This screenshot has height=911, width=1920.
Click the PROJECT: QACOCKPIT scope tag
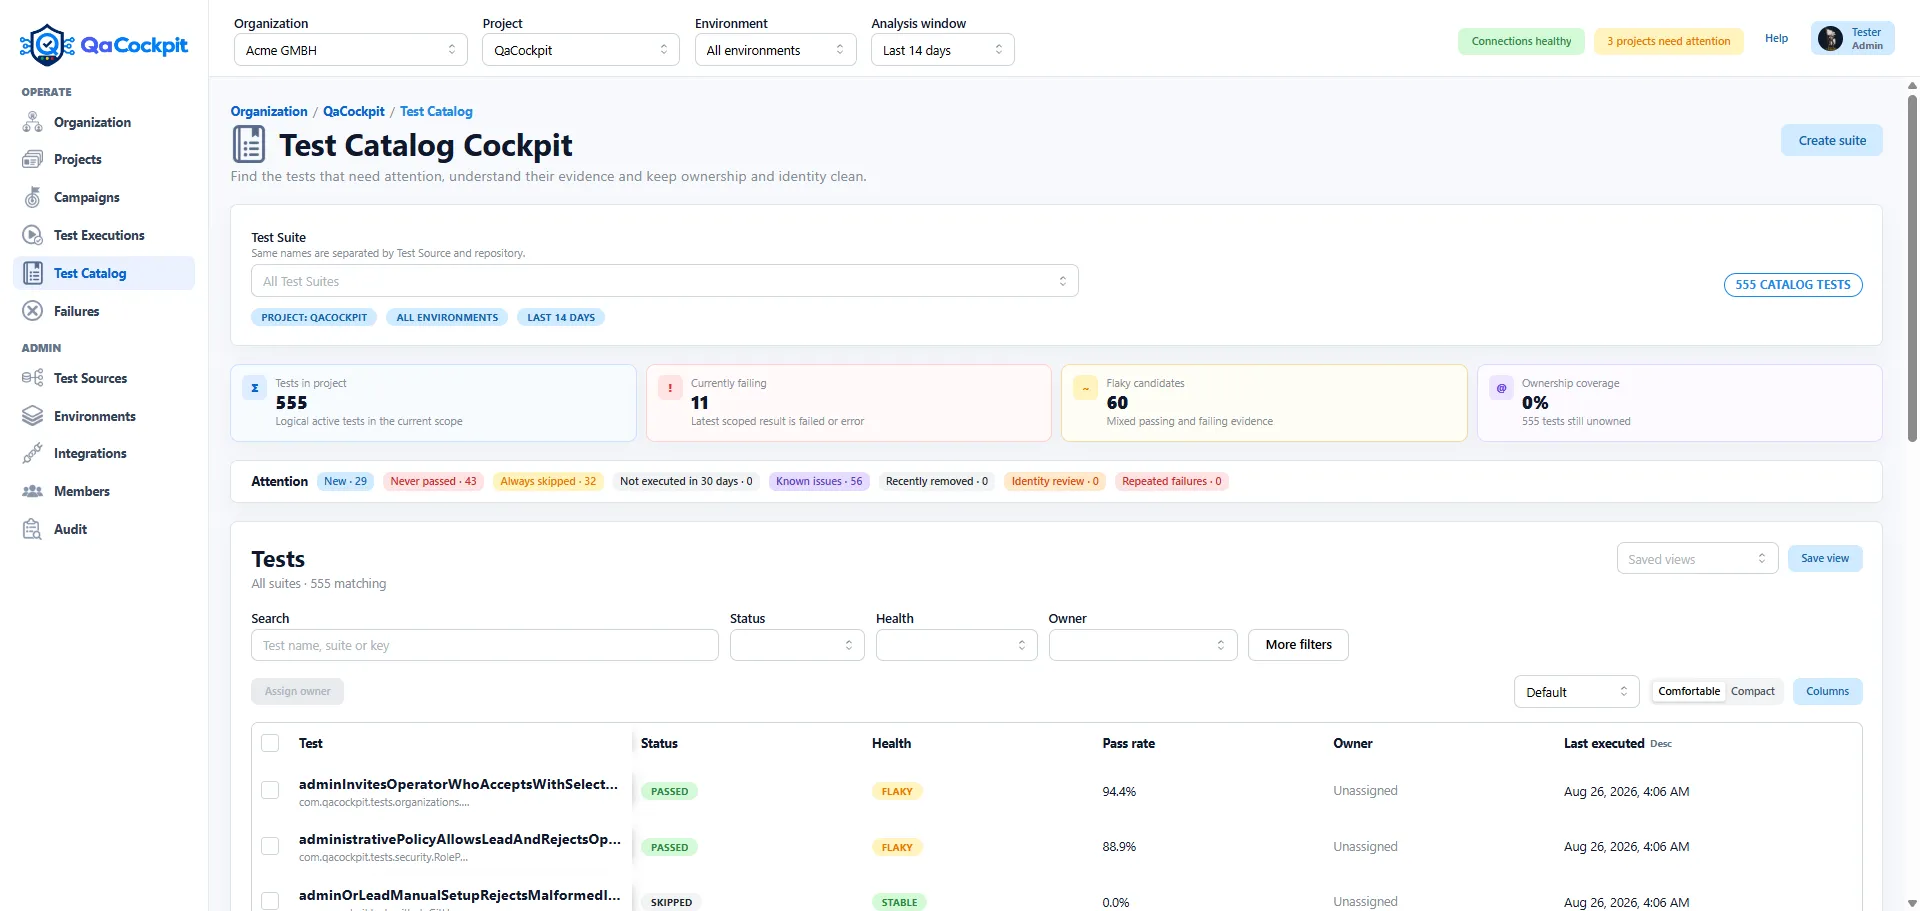click(x=314, y=317)
